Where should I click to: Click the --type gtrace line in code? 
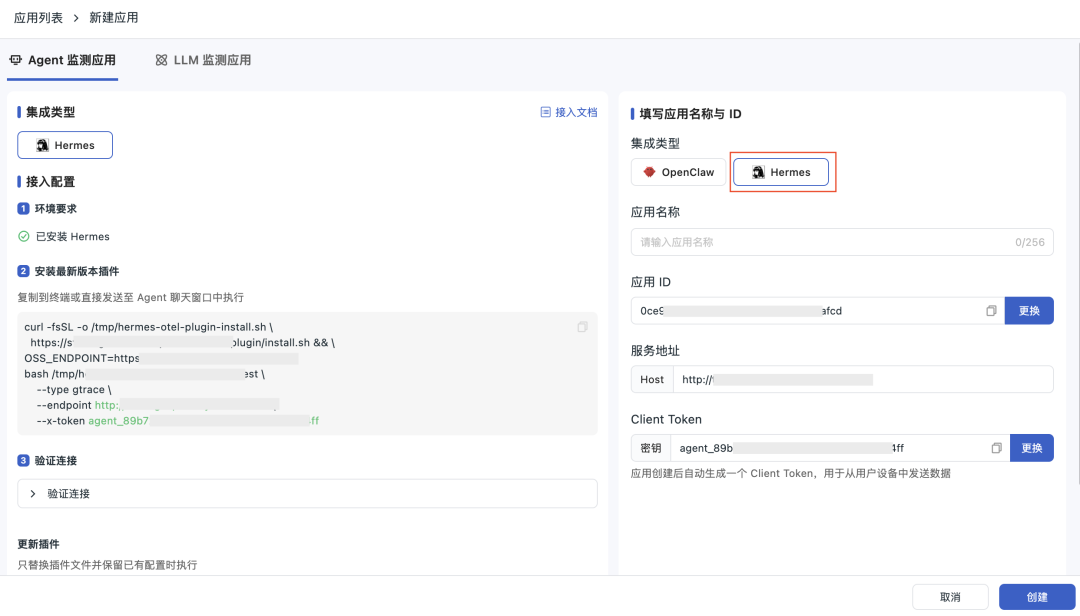[x=74, y=389]
